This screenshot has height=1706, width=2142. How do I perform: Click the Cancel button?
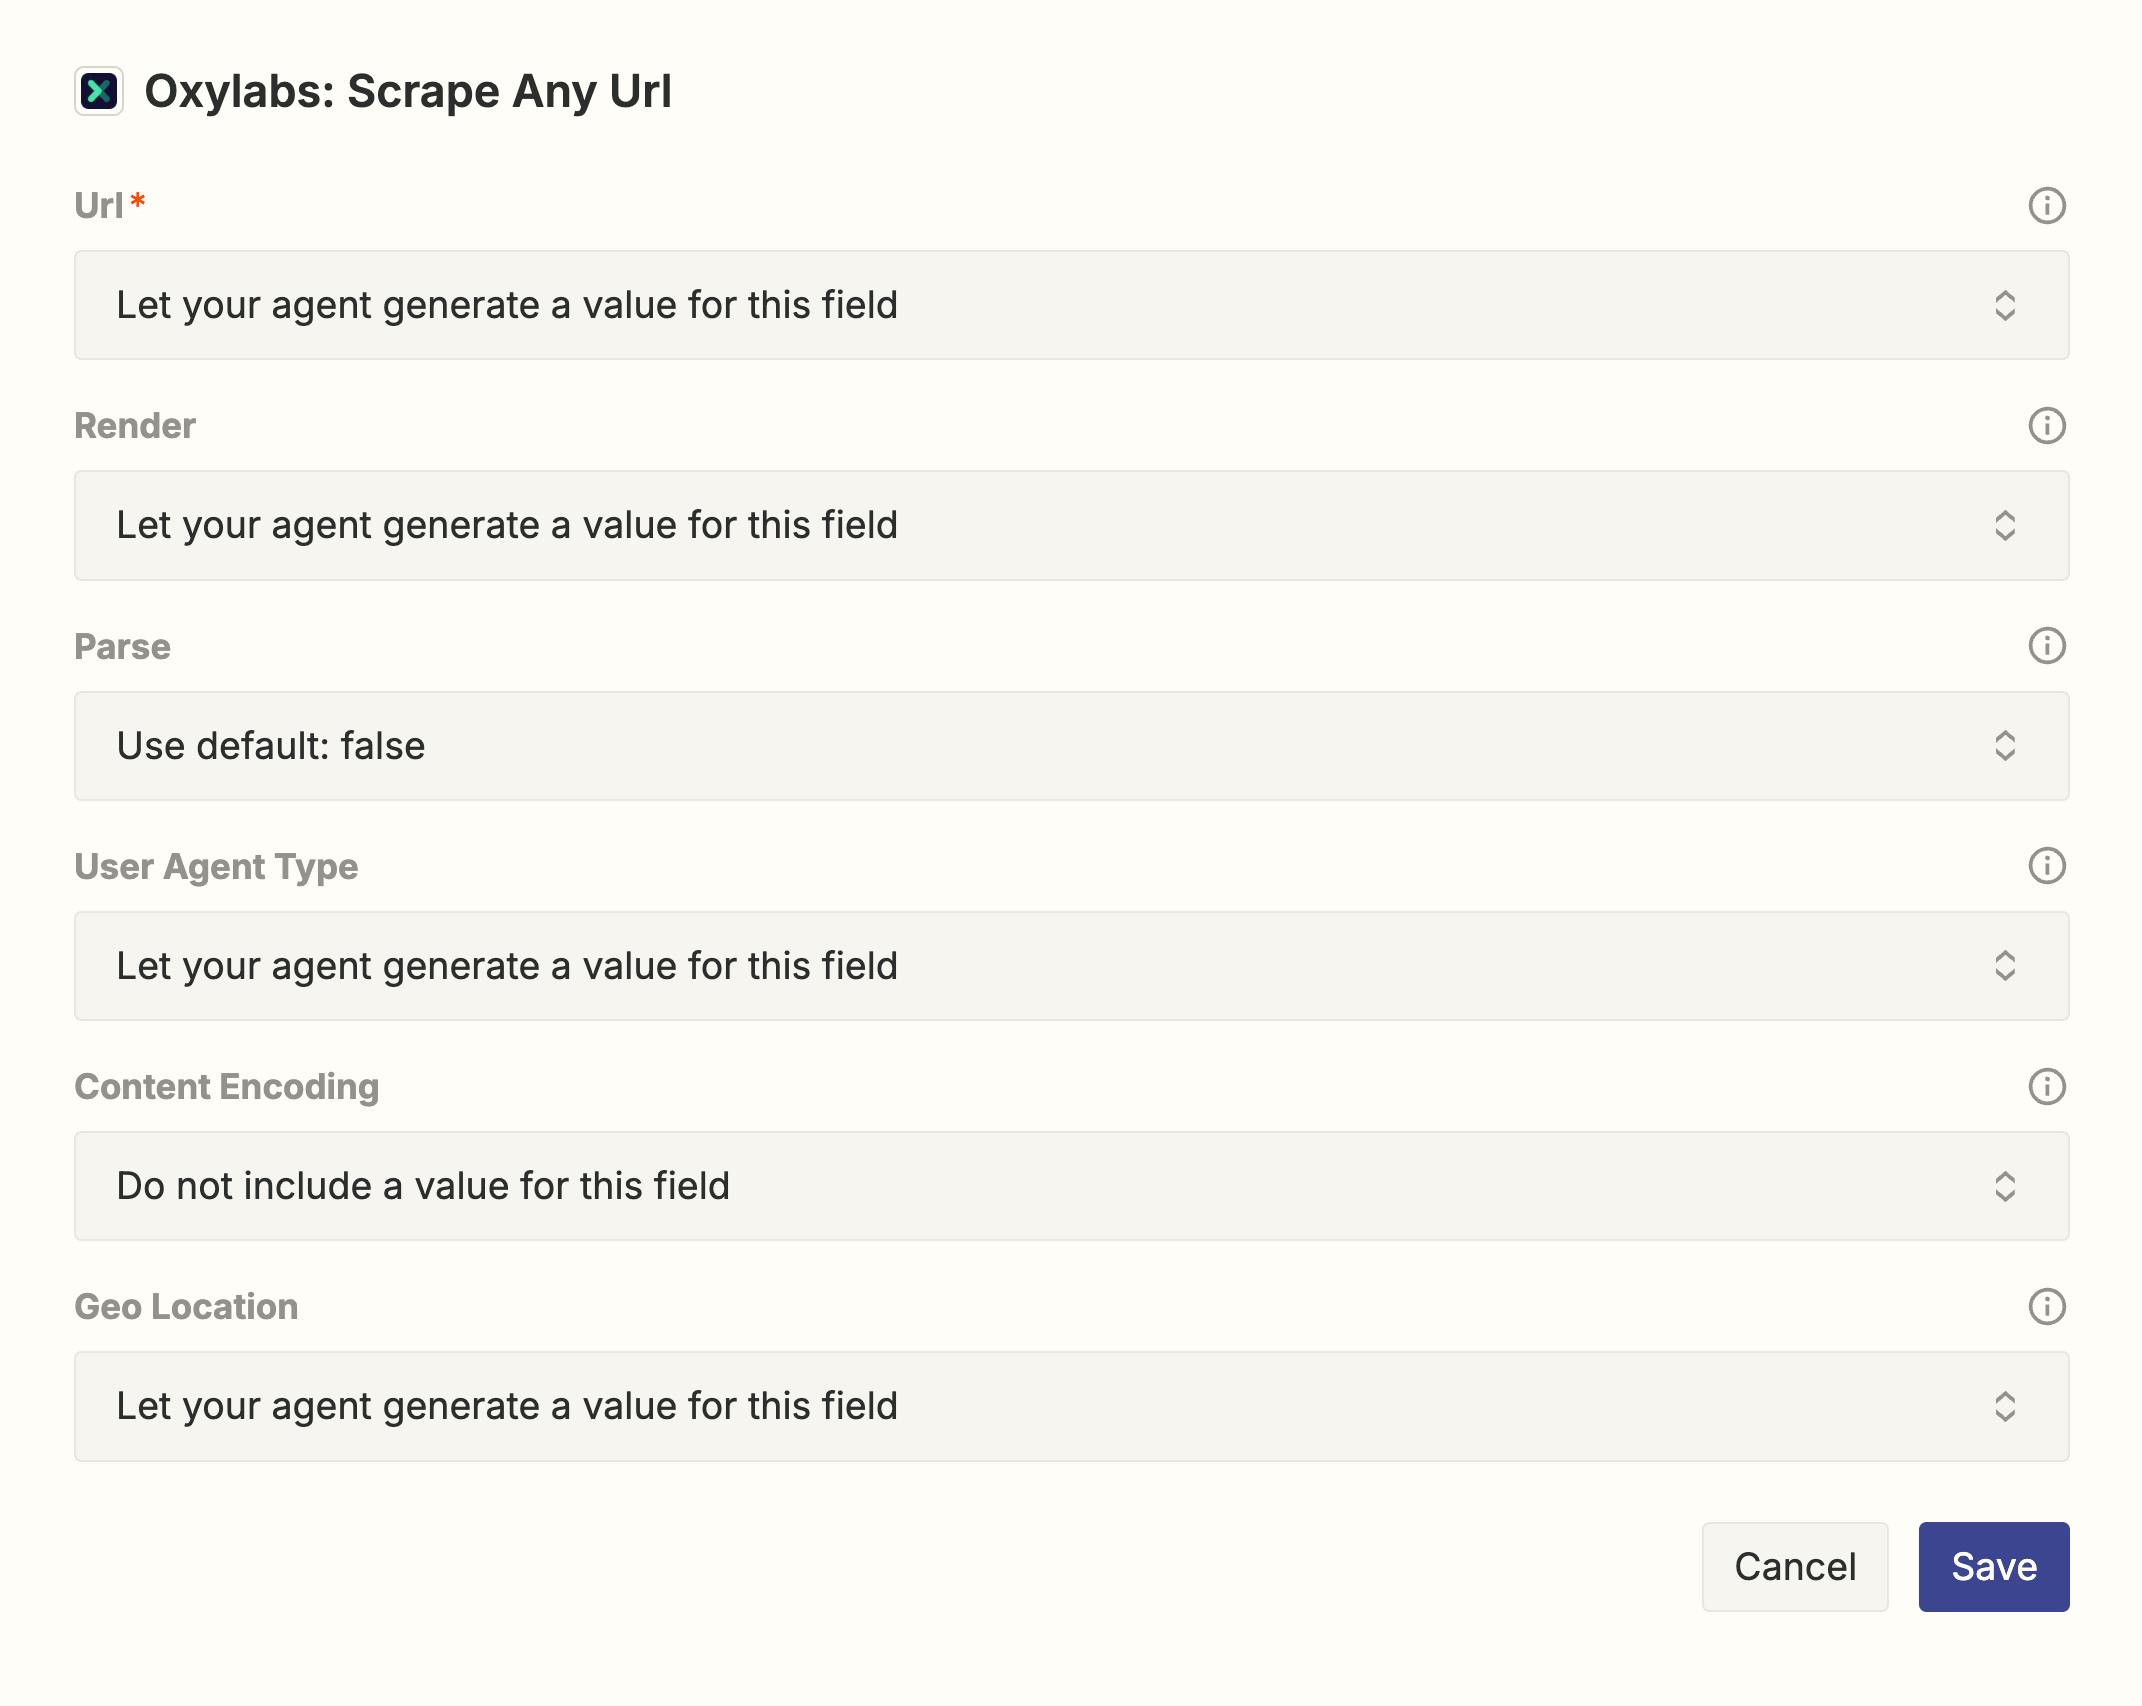pos(1794,1566)
